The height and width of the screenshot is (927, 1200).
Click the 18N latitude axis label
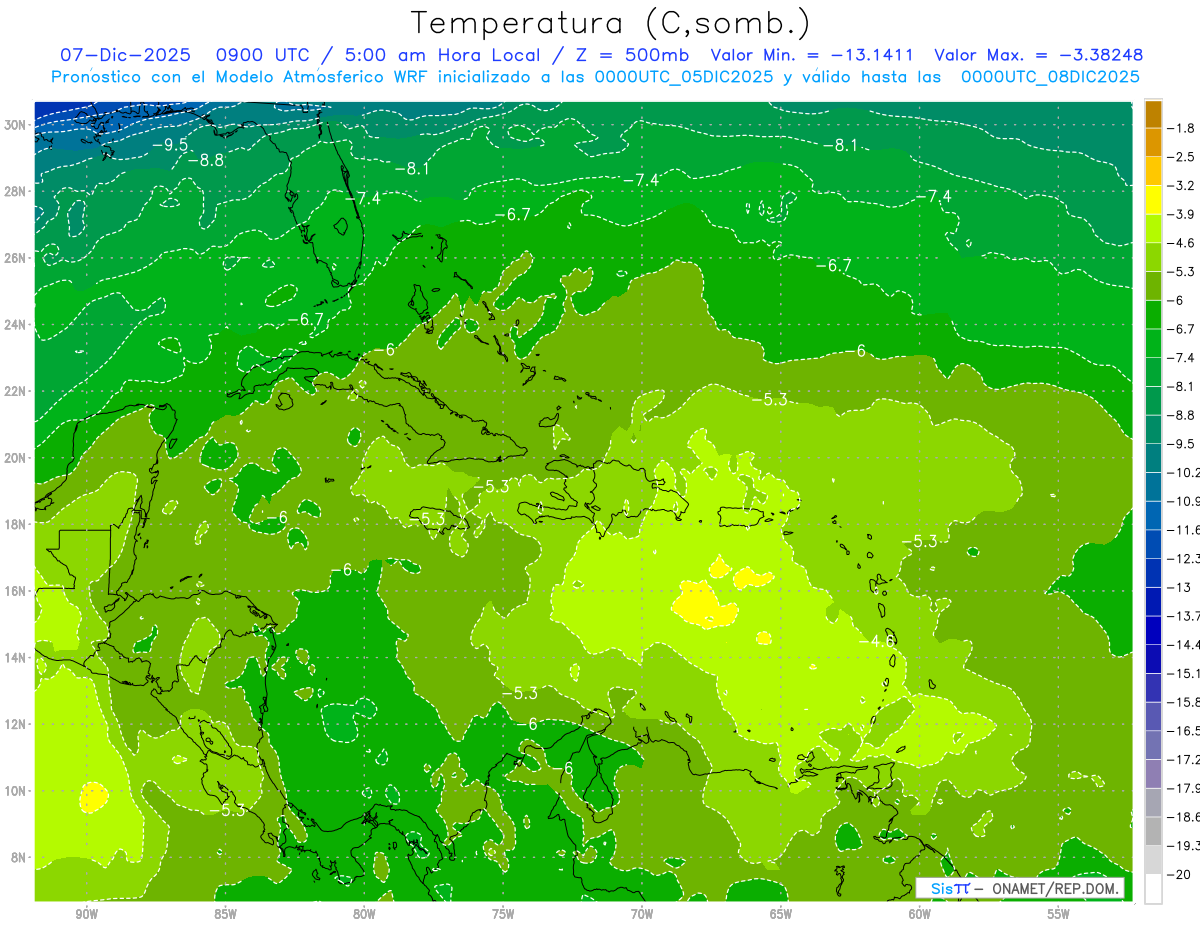point(15,524)
